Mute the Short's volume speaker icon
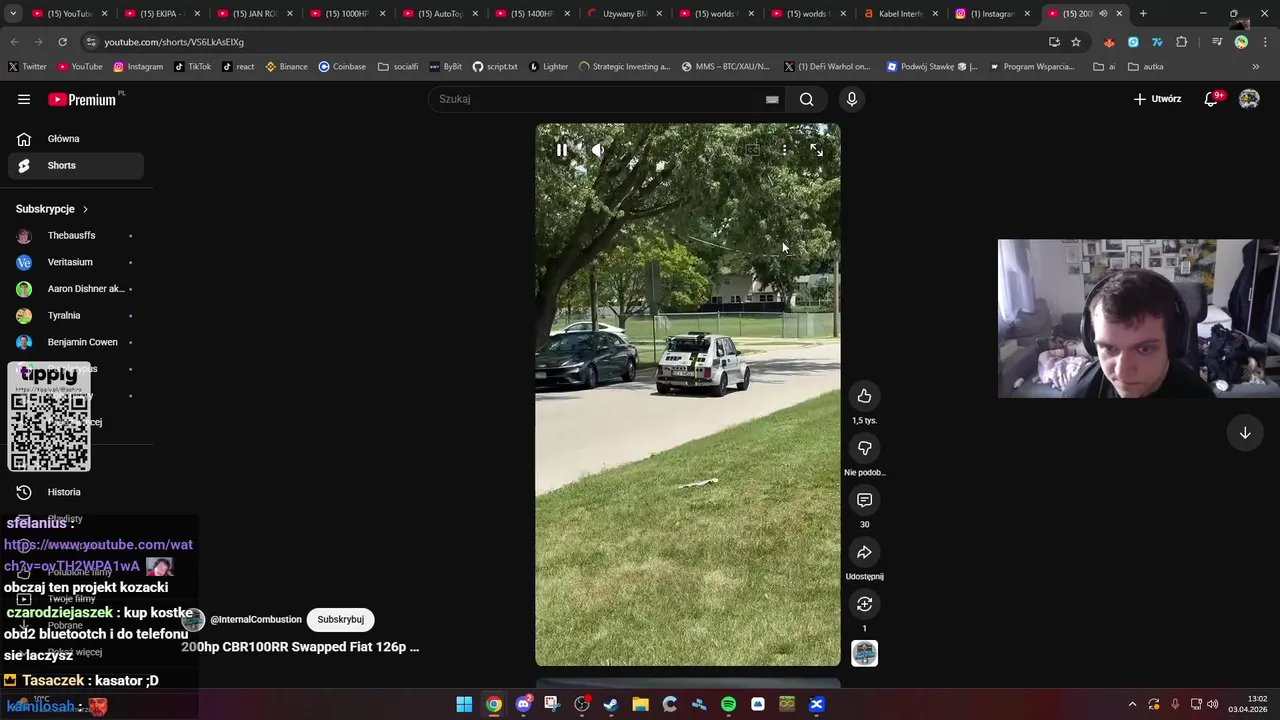Screen dimensions: 1280x720 coord(597,150)
